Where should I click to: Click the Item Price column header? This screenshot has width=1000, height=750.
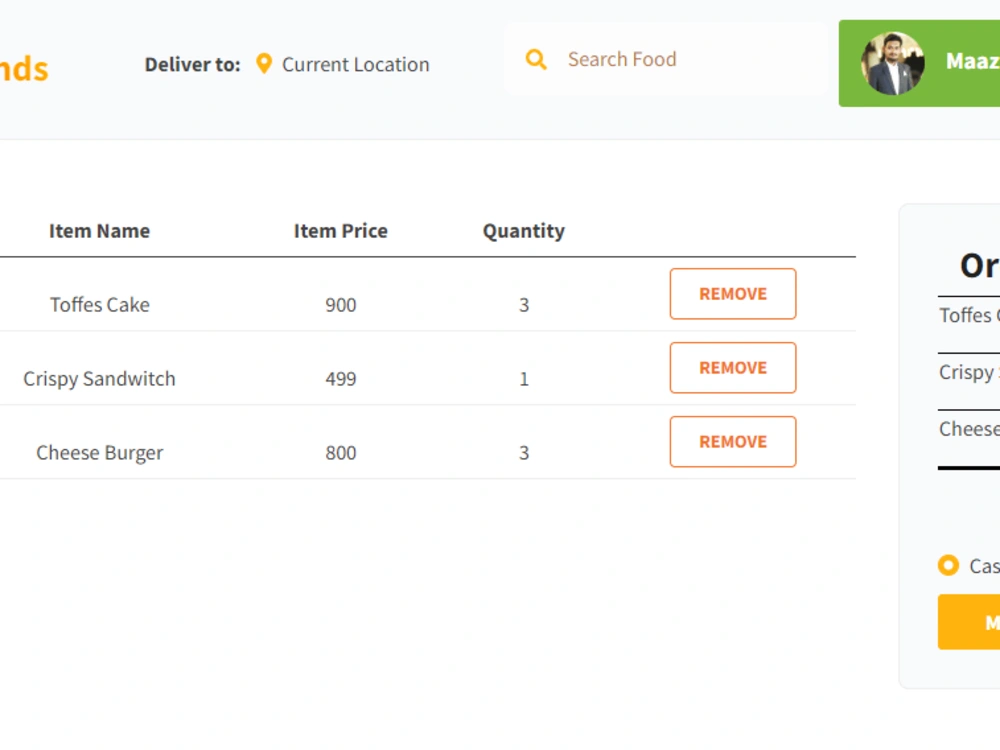pos(341,231)
